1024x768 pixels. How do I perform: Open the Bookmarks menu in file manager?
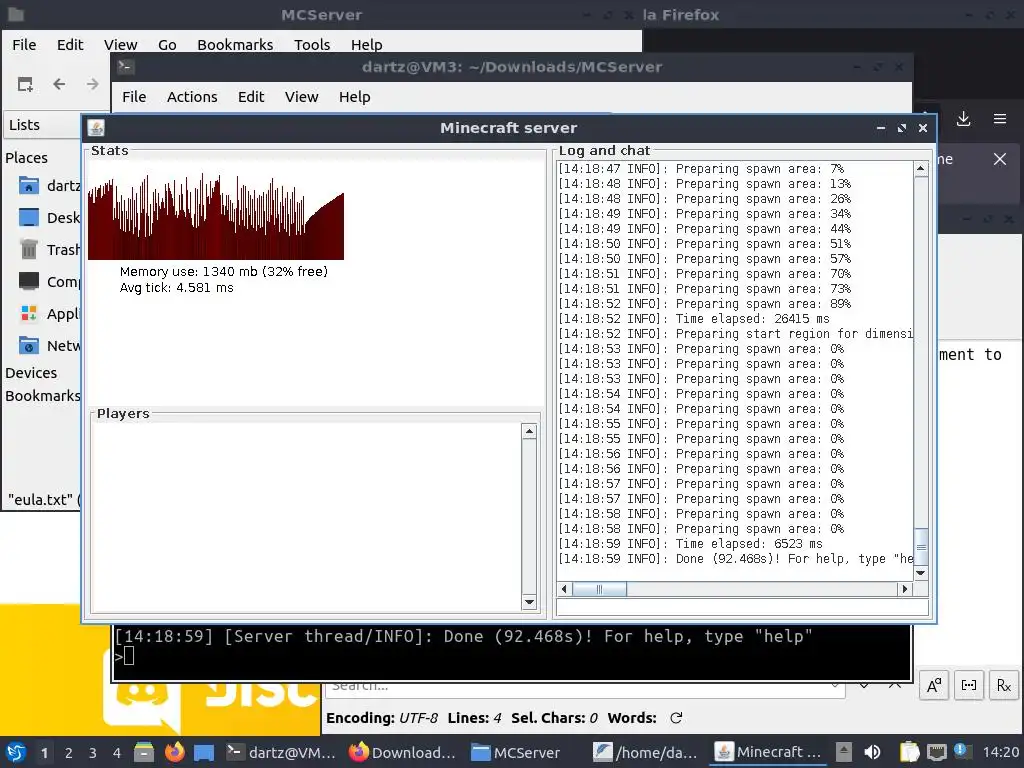(235, 44)
